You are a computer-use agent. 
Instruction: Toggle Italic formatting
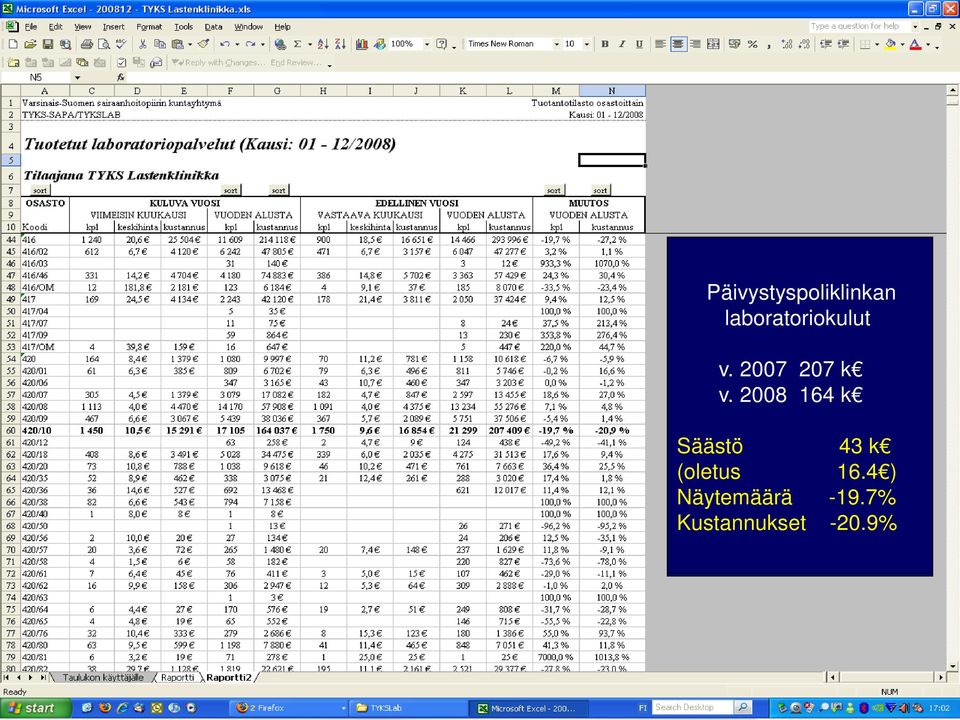coord(622,44)
